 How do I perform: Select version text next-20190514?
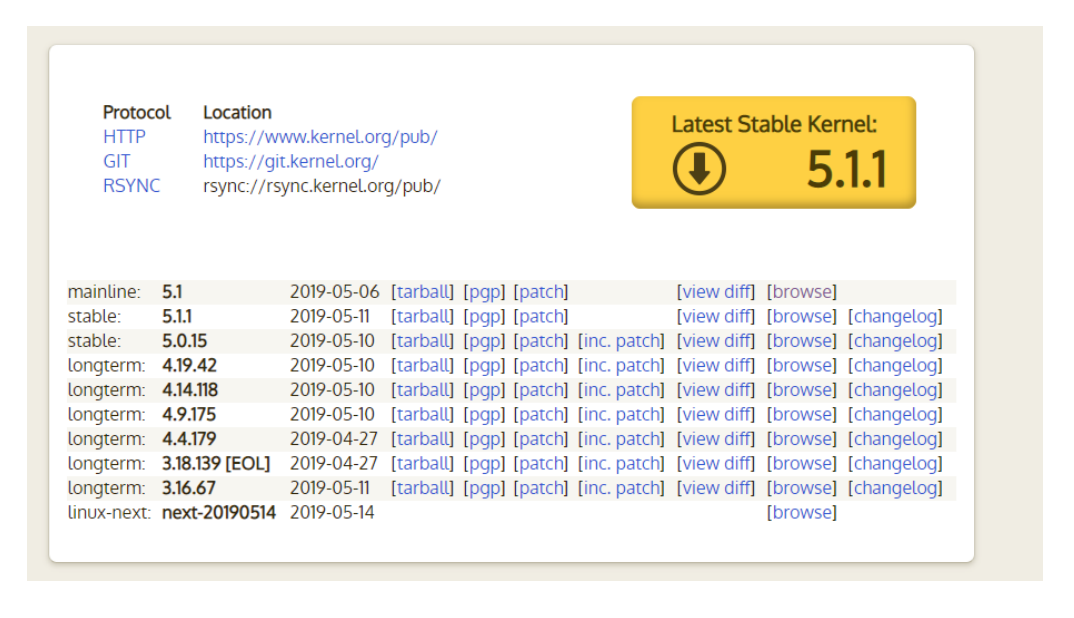(218, 512)
